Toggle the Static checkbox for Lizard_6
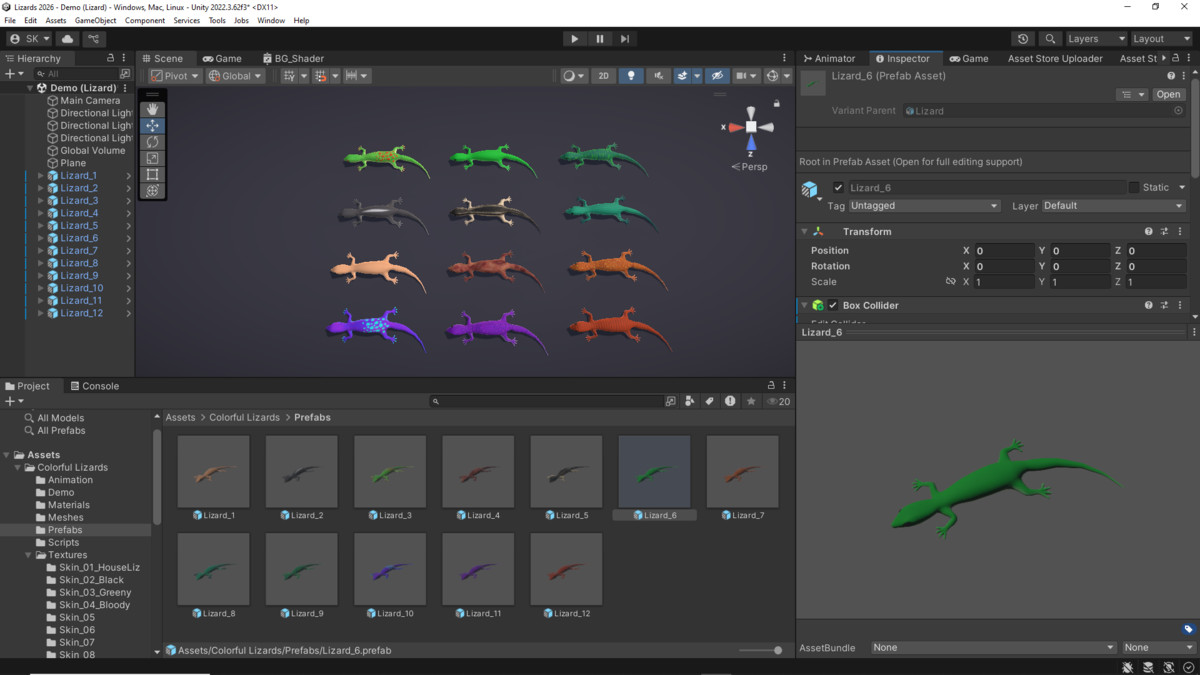 1134,187
